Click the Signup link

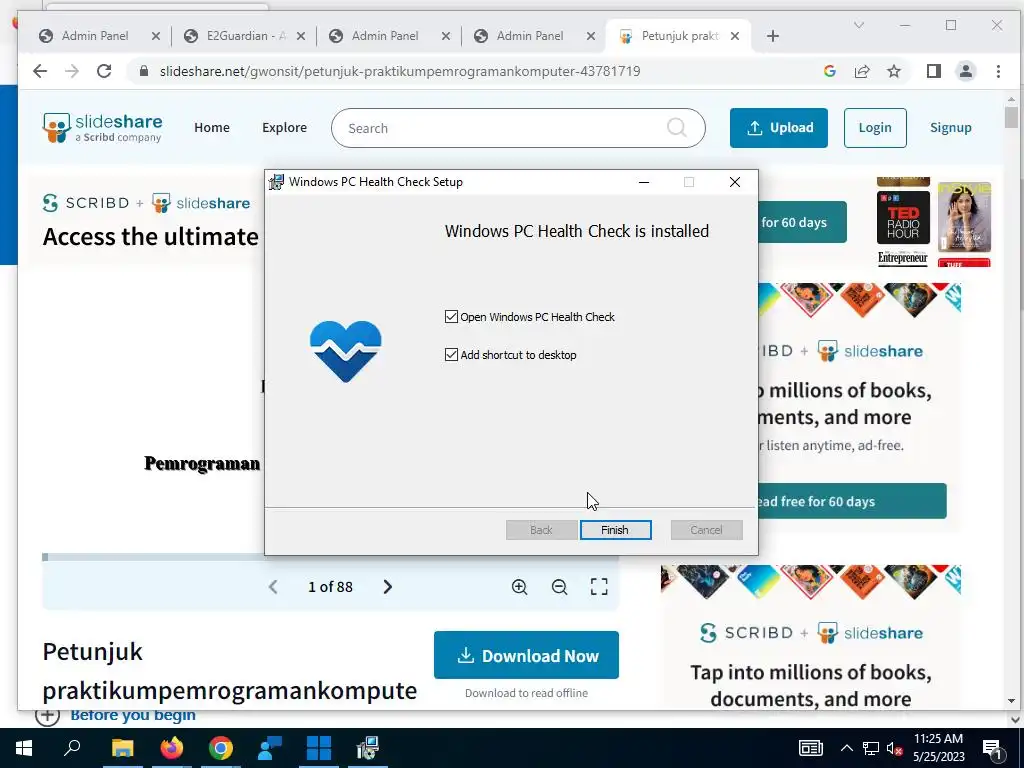950,127
